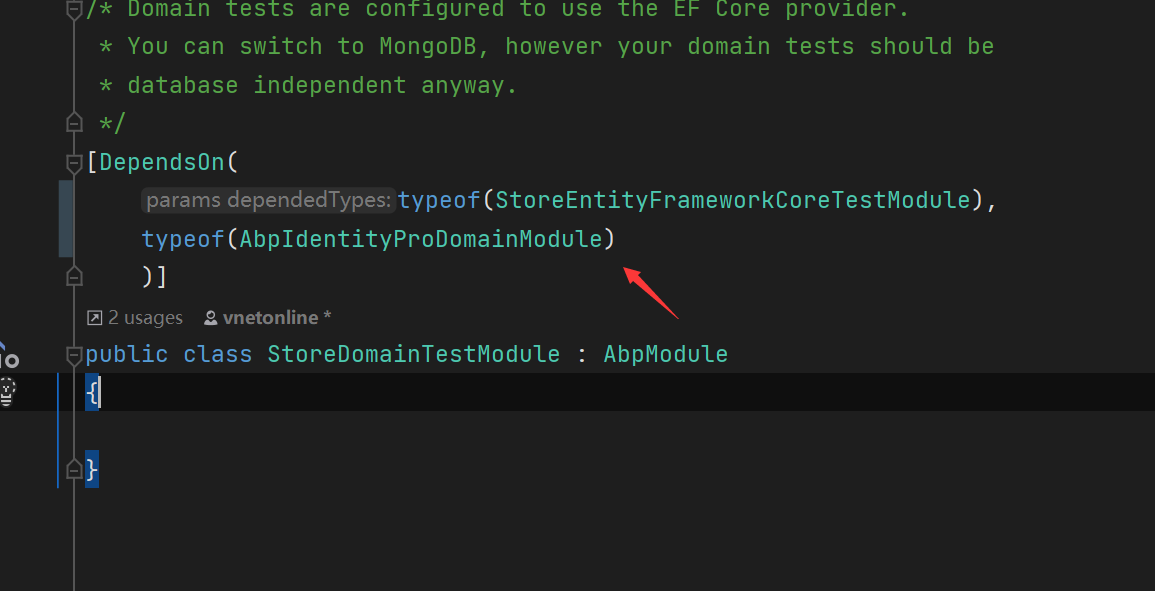Click the usages icon beside "2 usages"

(94, 318)
